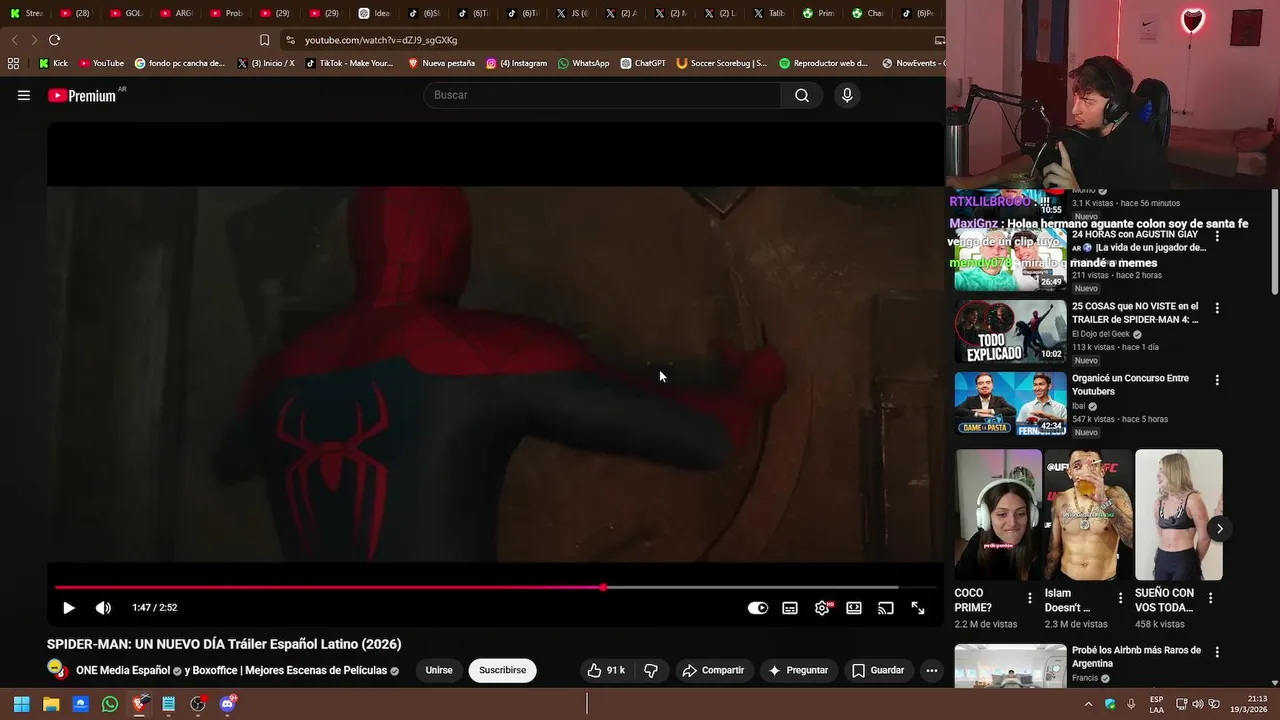This screenshot has width=1280, height=720.
Task: Play the paused video
Action: (x=69, y=608)
